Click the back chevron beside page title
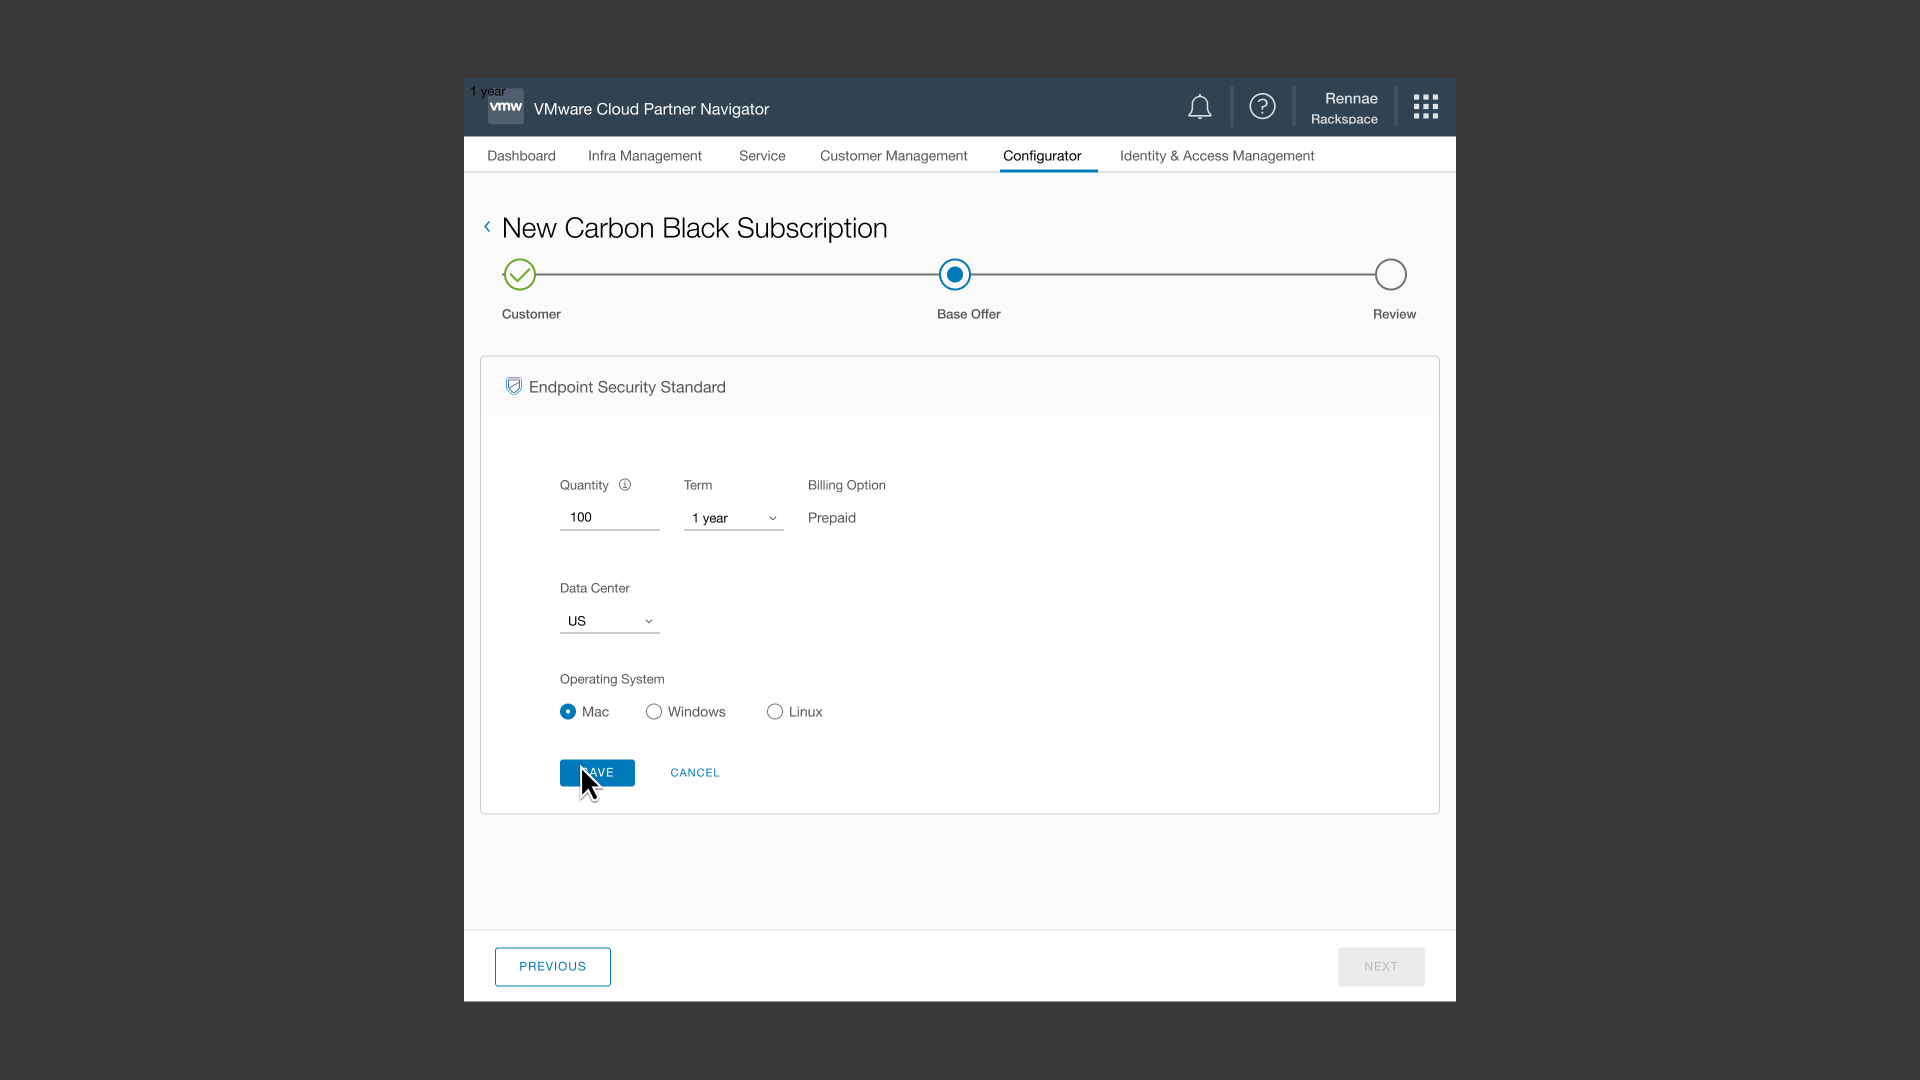The image size is (1920, 1080). pos(487,227)
